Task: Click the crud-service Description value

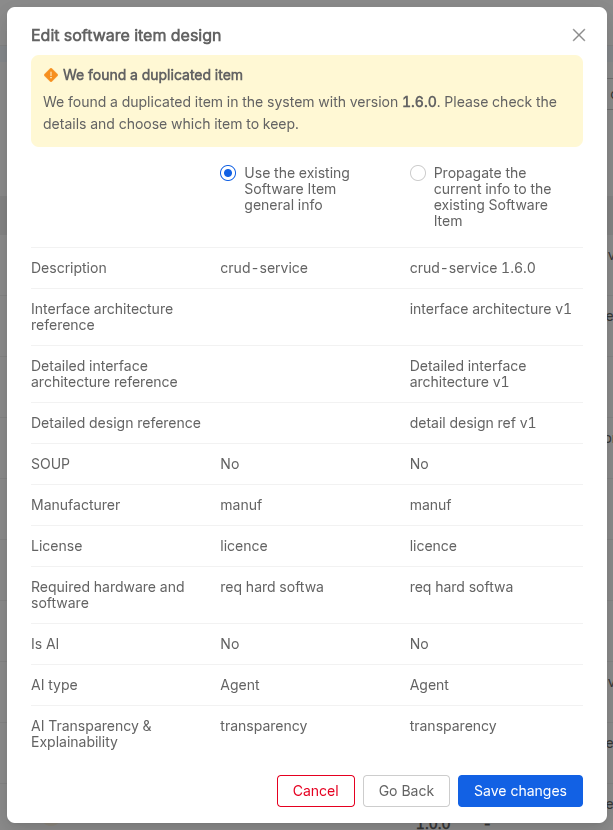Action: pos(264,268)
